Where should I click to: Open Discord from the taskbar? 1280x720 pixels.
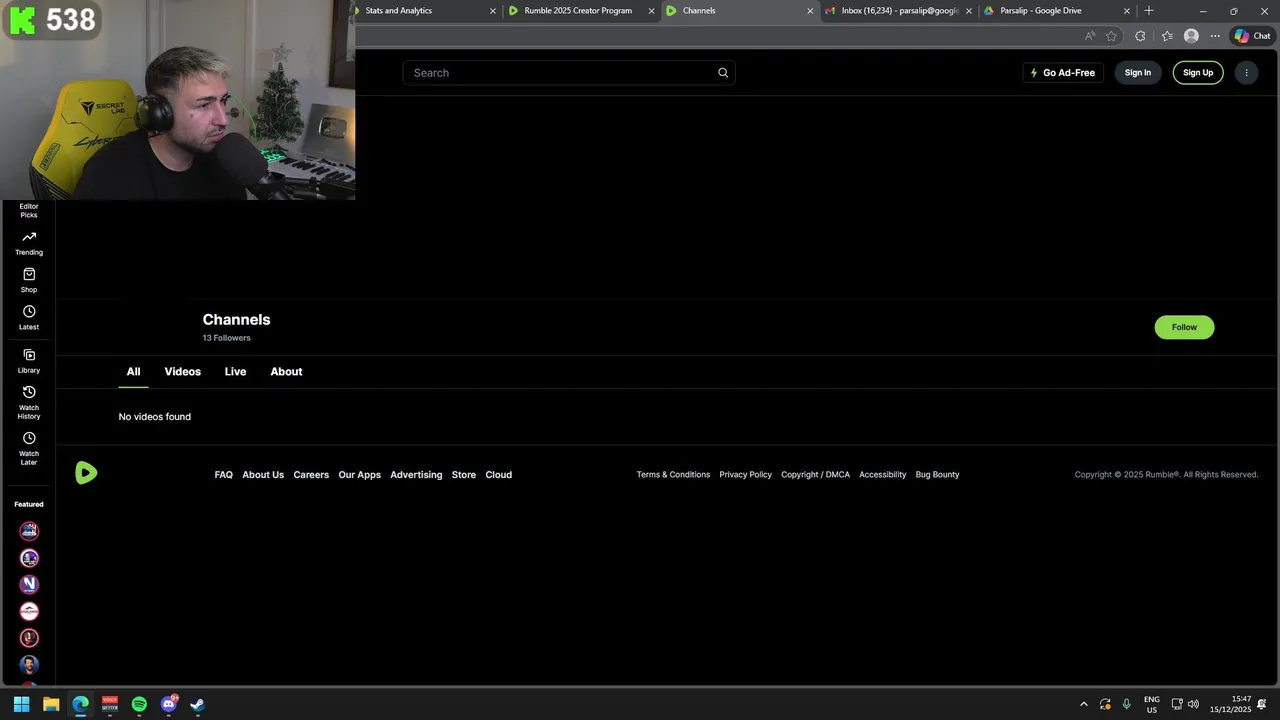coord(169,704)
